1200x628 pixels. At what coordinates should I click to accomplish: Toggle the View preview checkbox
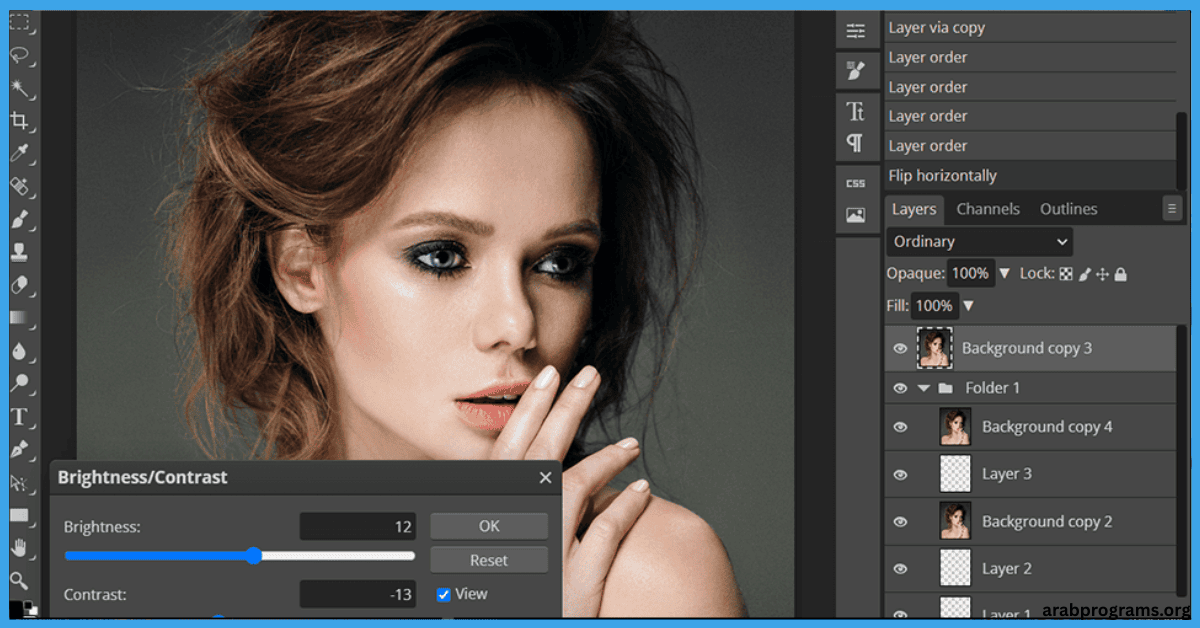(444, 594)
